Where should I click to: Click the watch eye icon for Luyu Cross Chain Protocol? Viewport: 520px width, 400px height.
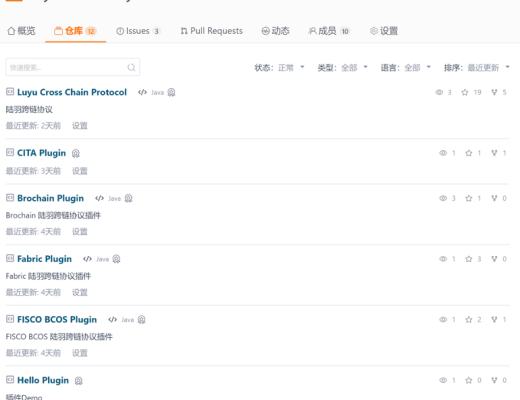439,92
